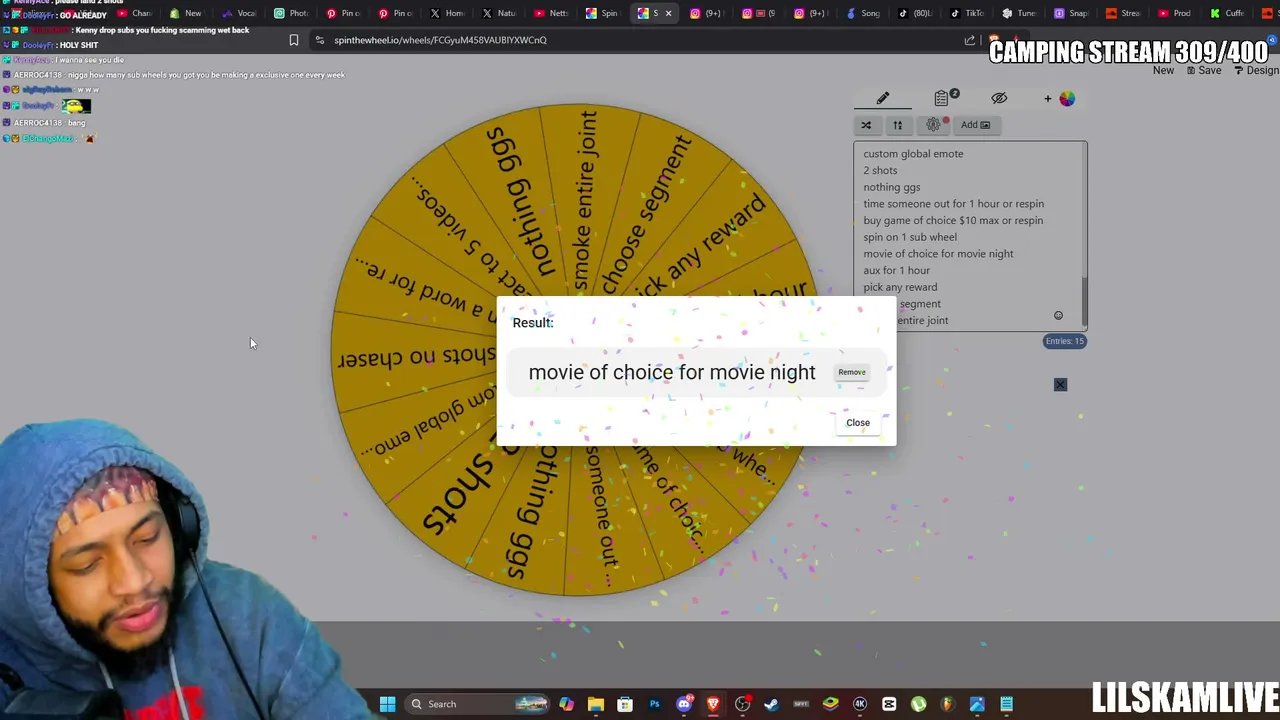Select entry '2 shots' in list

coord(880,170)
